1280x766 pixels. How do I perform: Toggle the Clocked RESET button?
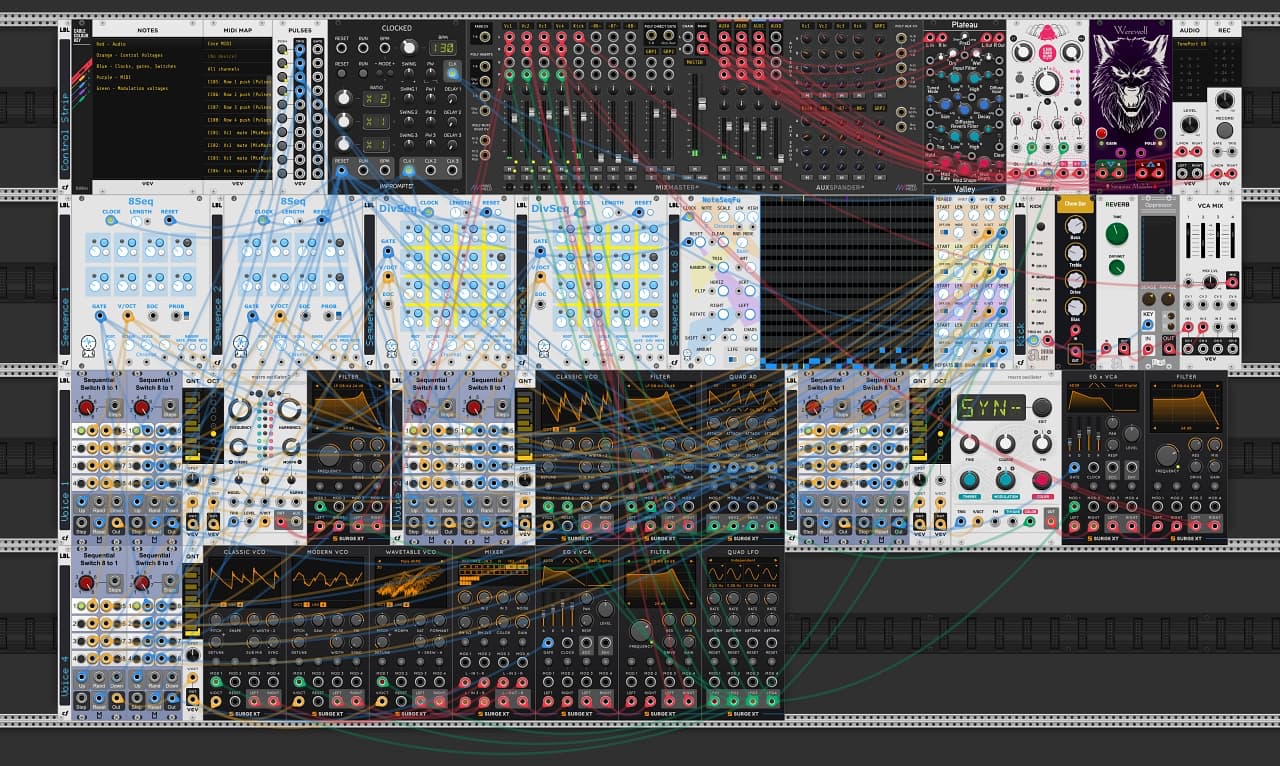tap(341, 73)
